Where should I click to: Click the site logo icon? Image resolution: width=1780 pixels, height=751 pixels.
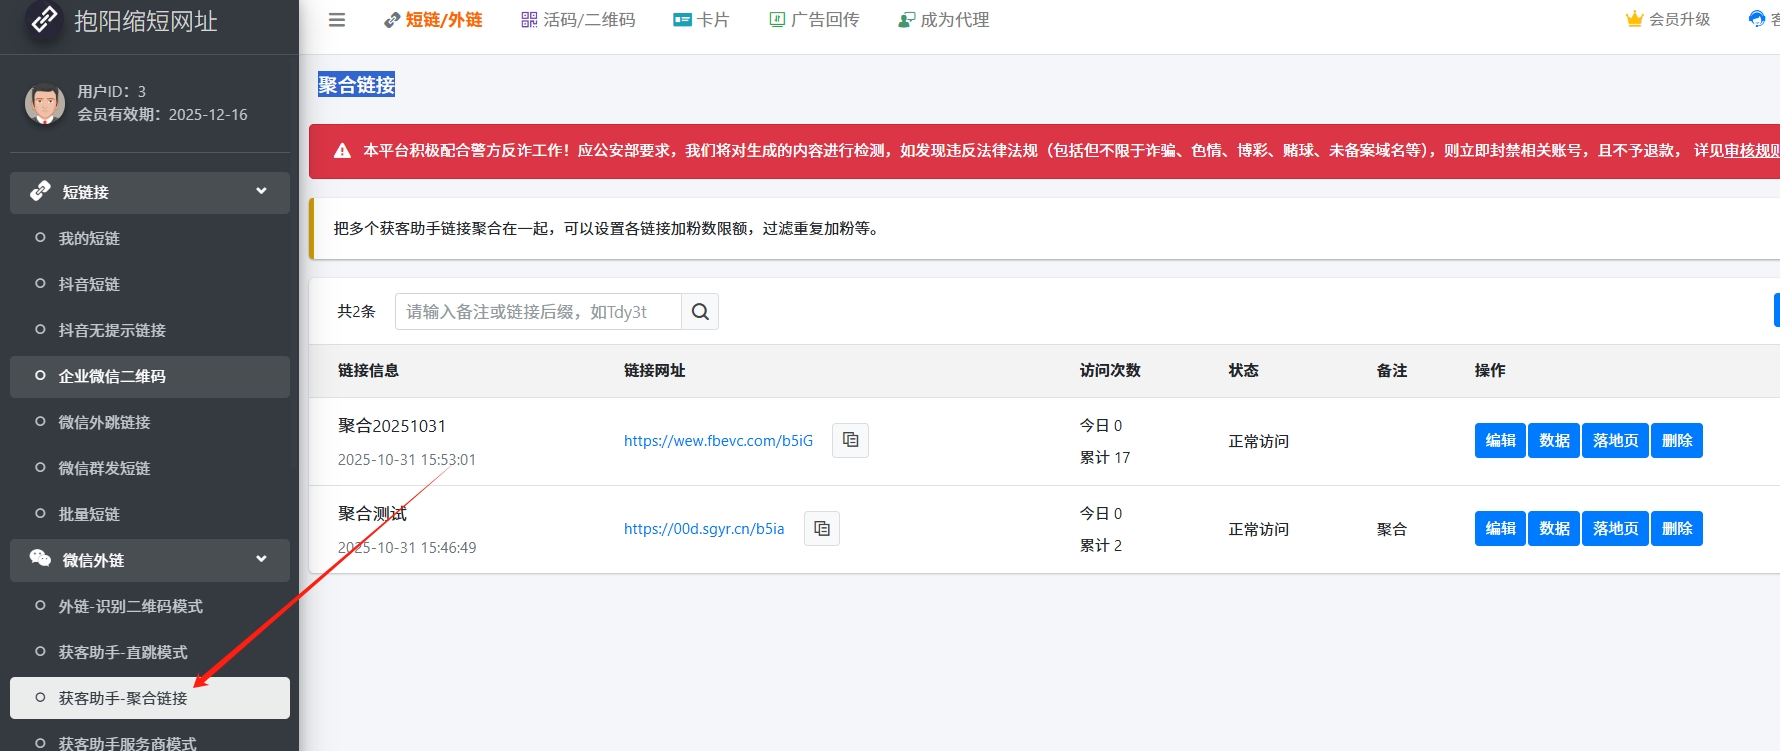pyautogui.click(x=44, y=19)
